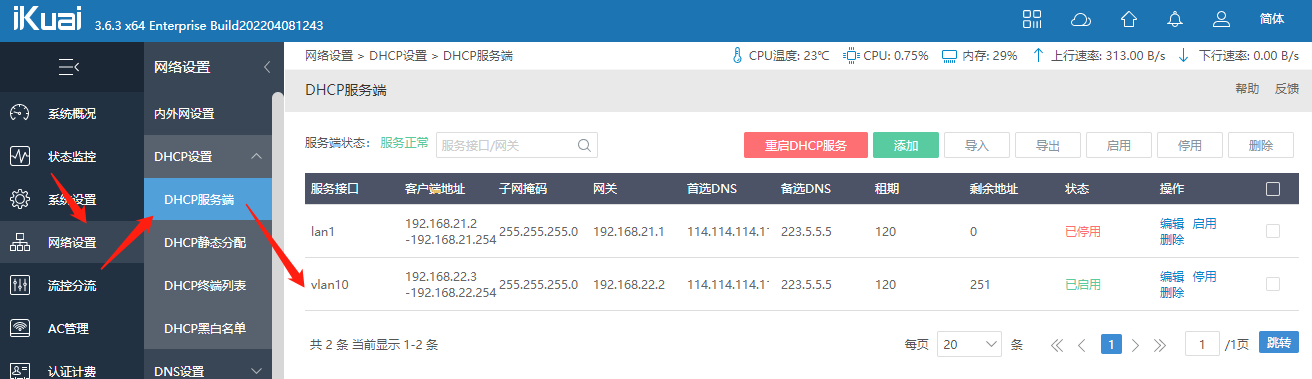Click the 流控分流 sliders icon
Viewport: 1312px width, 379px height.
[20, 285]
